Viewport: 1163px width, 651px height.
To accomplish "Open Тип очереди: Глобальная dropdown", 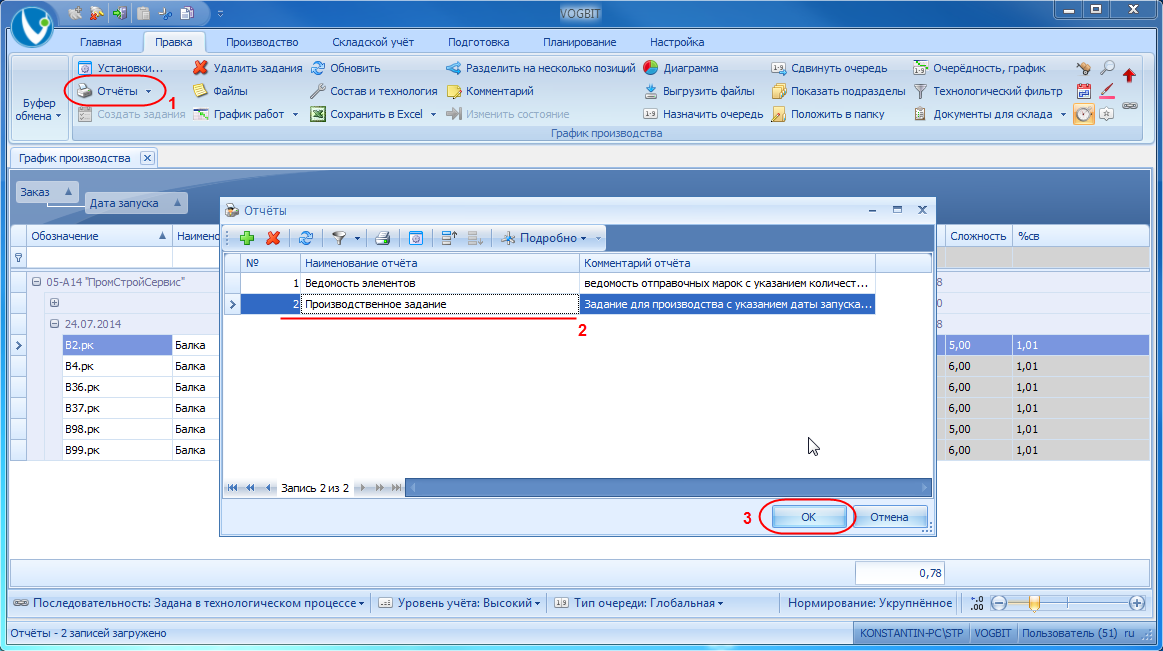I will click(x=639, y=604).
